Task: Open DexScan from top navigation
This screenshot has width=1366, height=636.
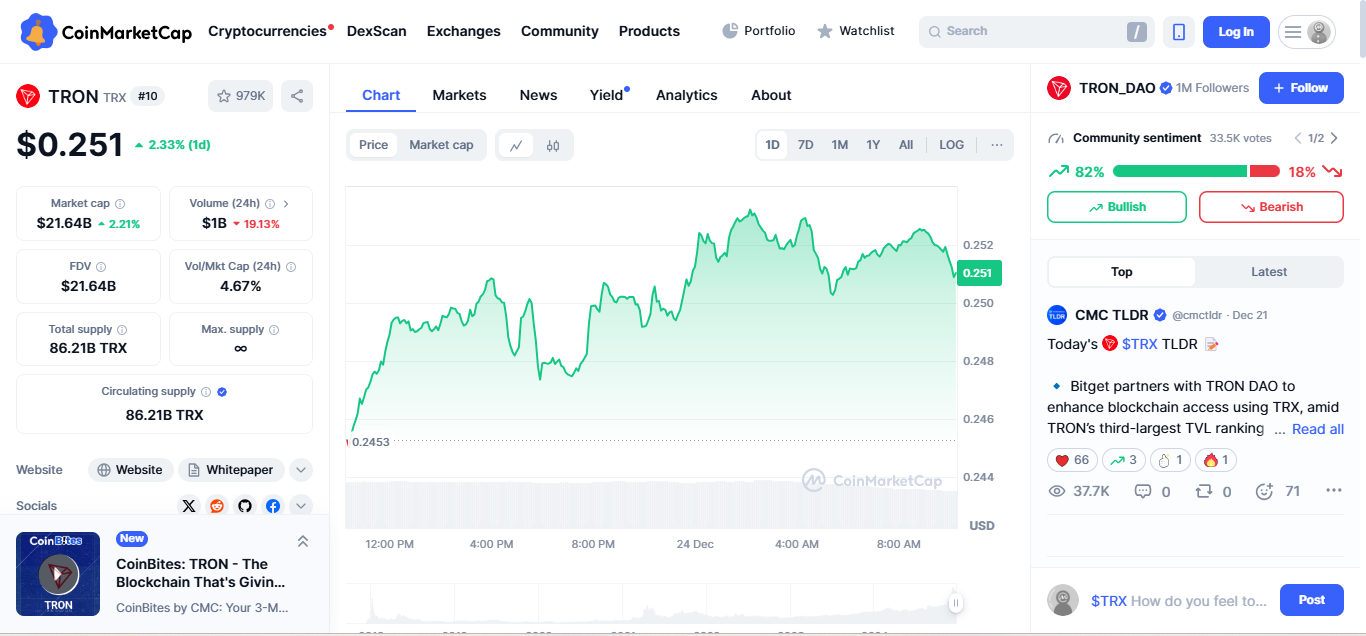Action: point(377,31)
